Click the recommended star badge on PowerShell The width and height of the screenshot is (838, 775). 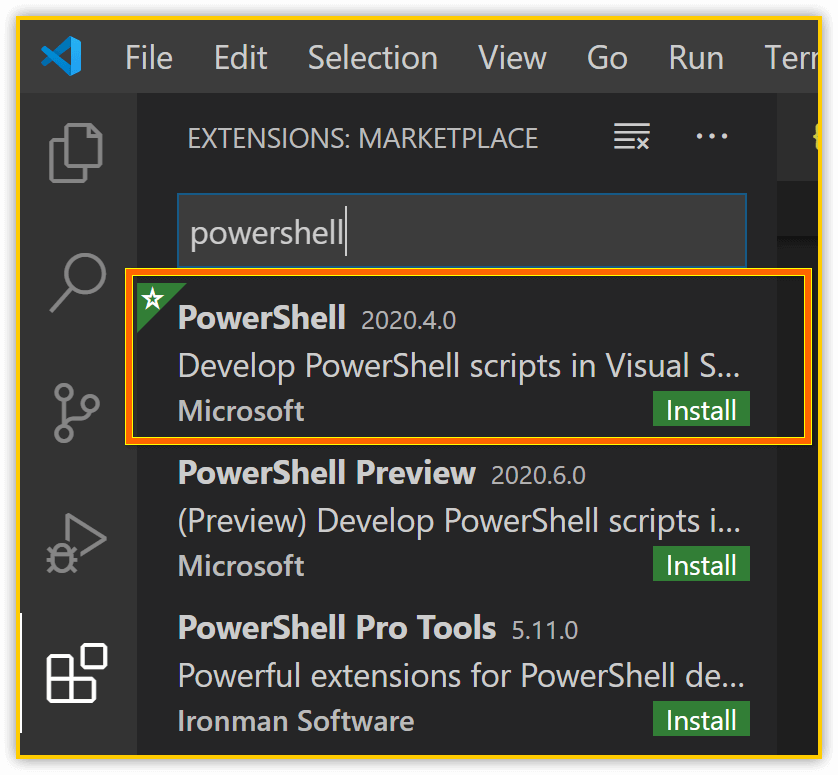coord(153,298)
